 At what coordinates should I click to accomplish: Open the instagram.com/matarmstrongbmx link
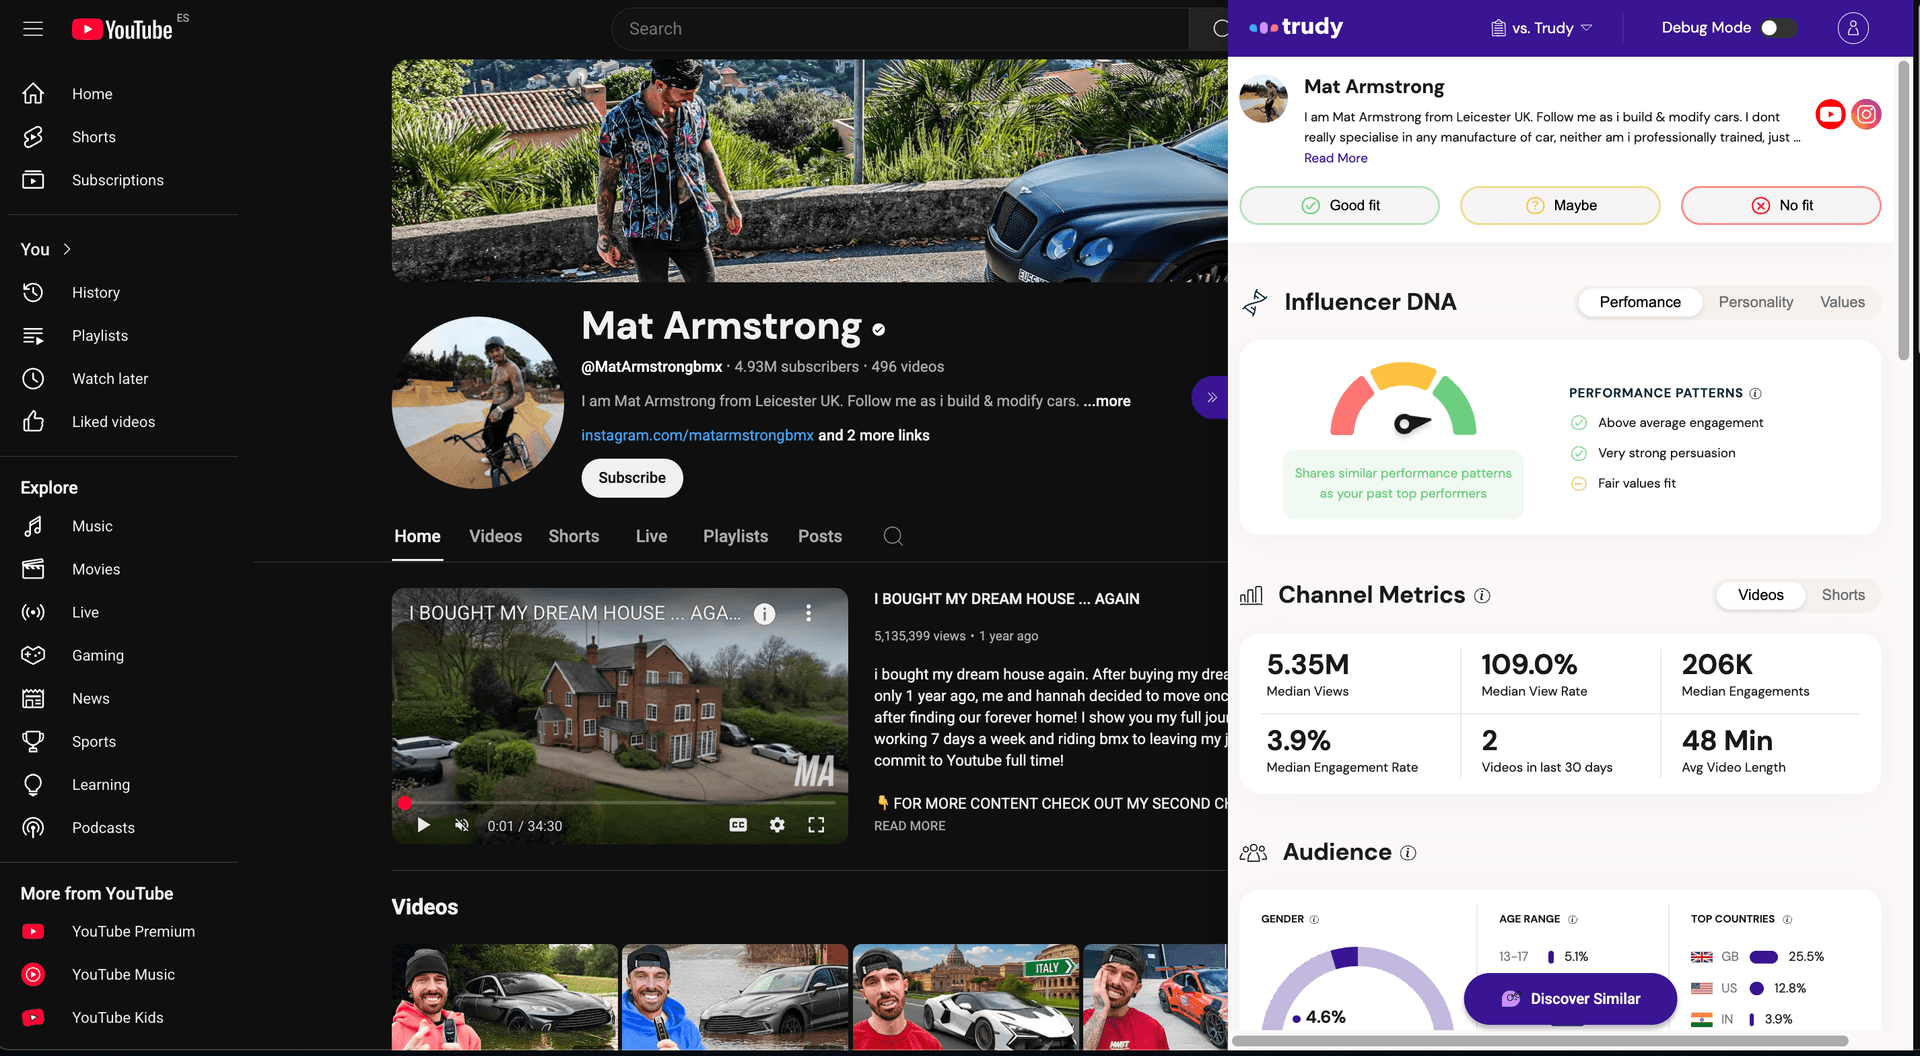click(x=697, y=435)
